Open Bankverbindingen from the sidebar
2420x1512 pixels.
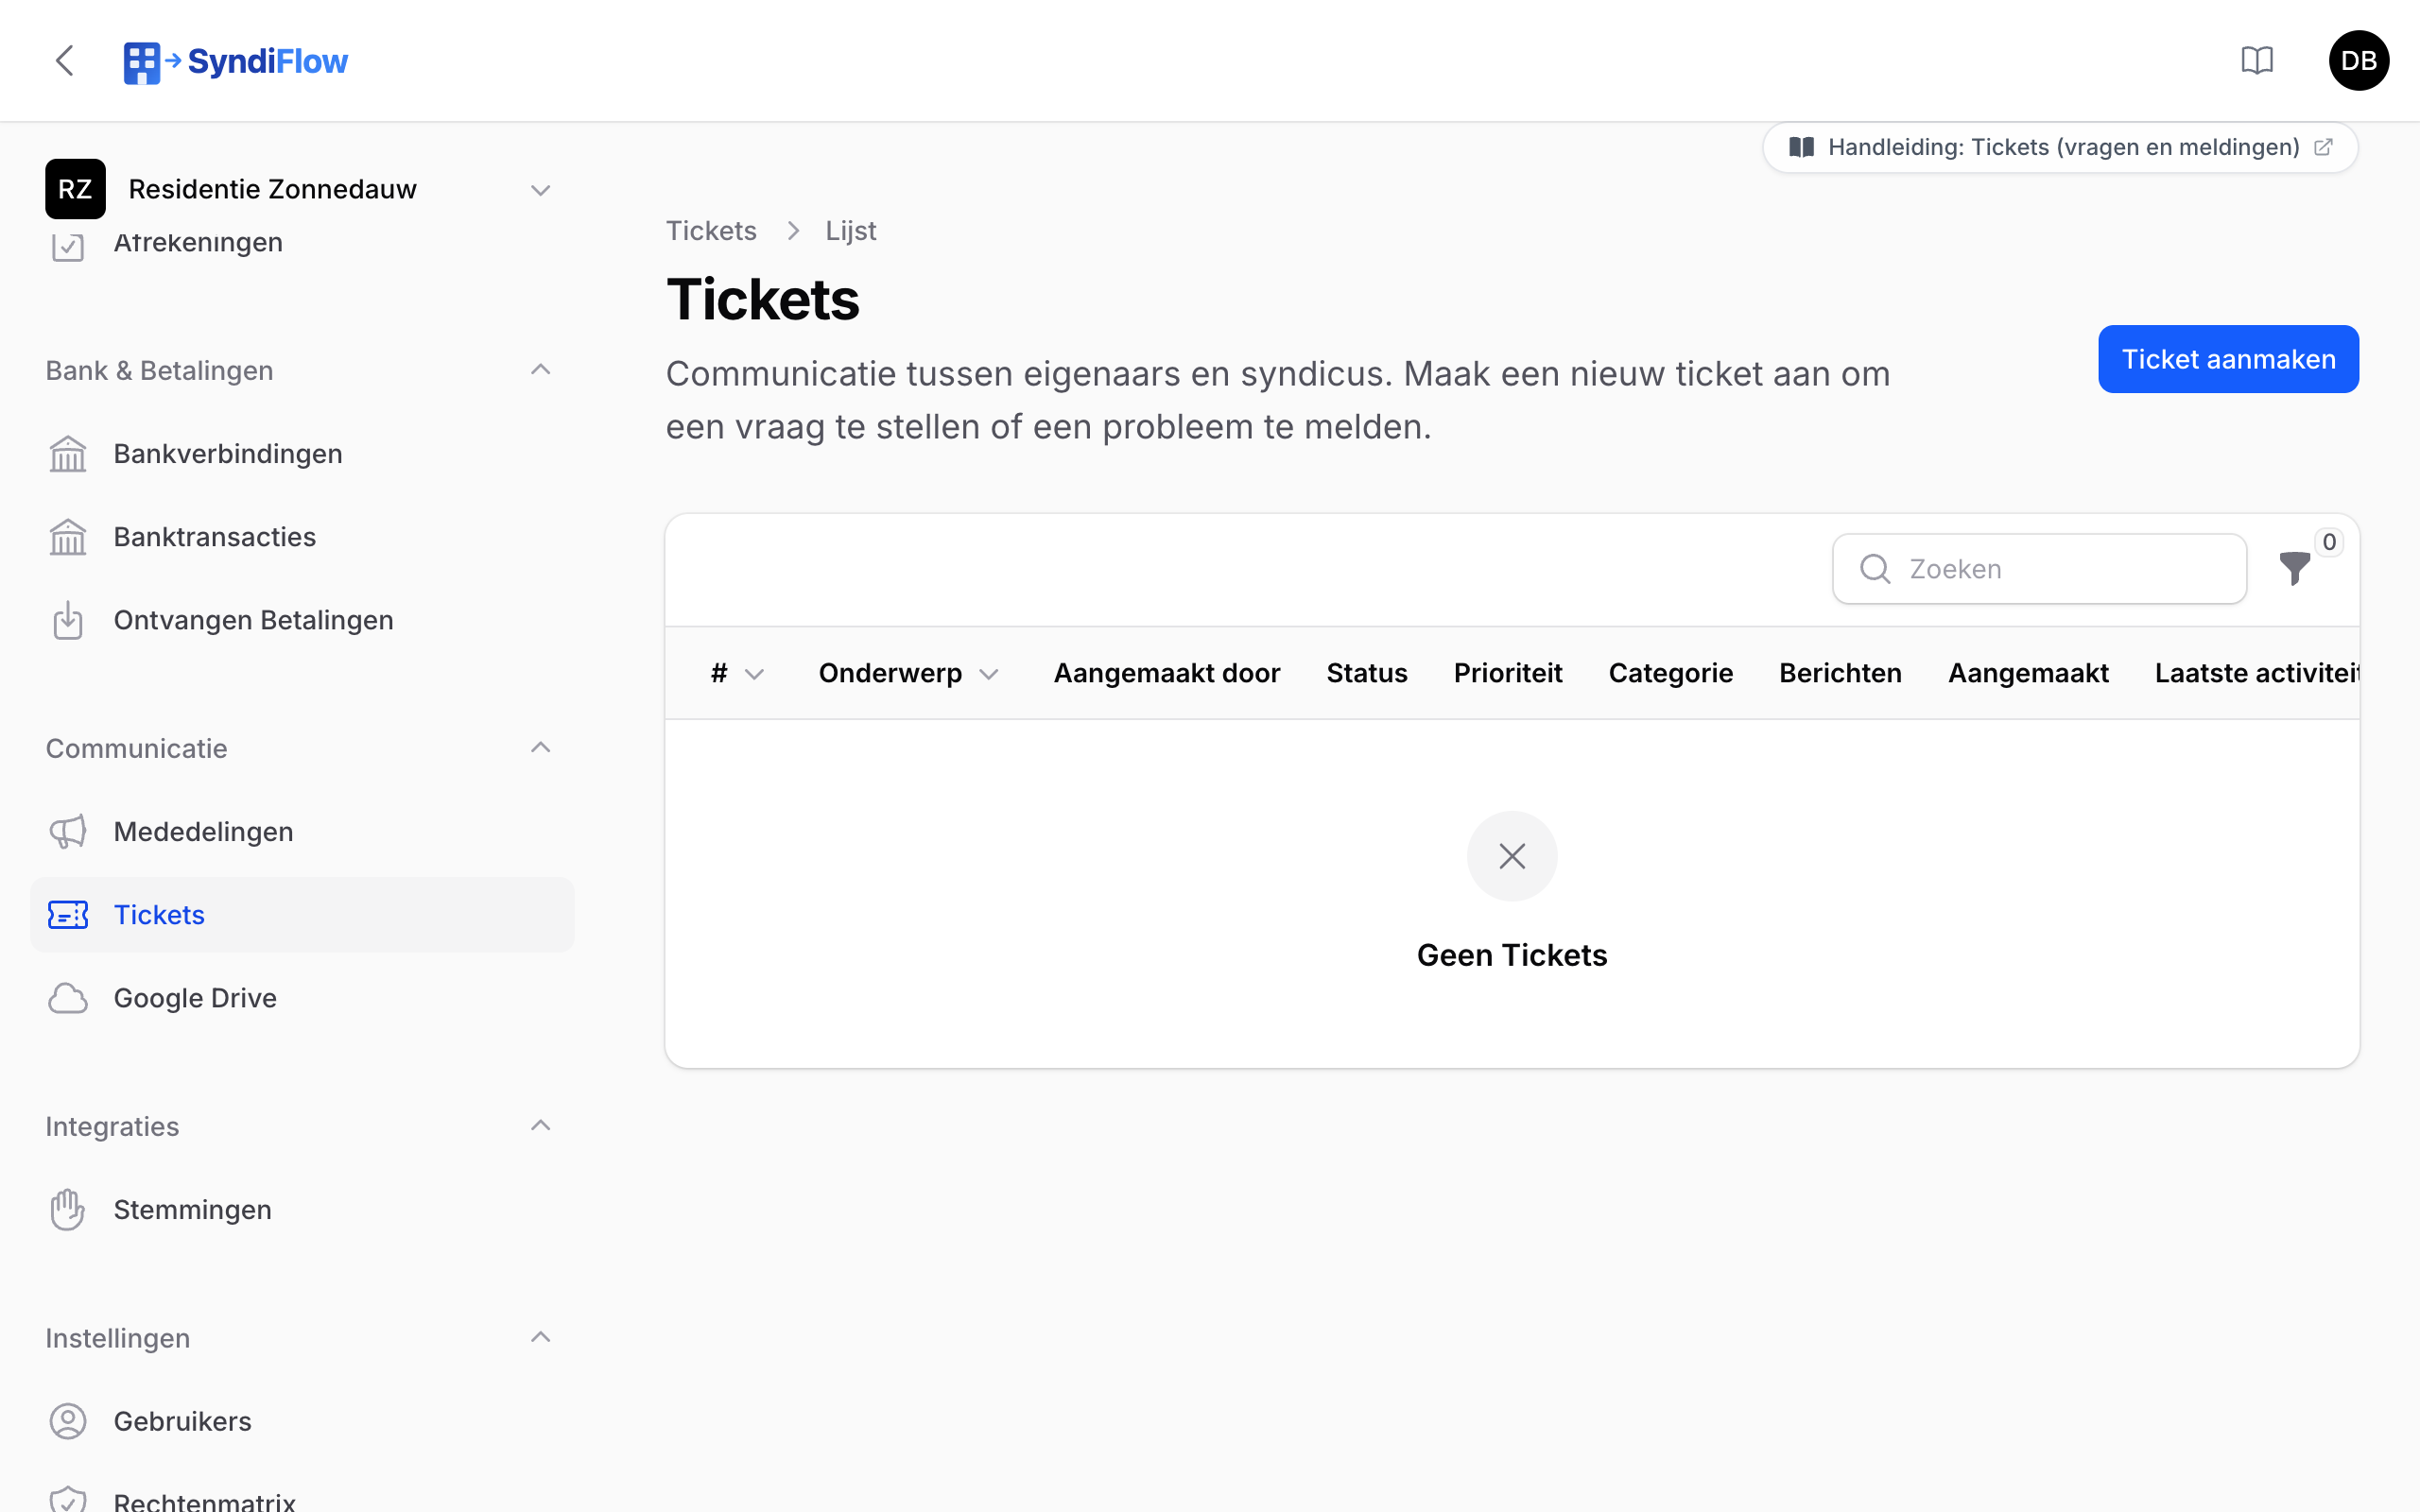tap(302, 454)
